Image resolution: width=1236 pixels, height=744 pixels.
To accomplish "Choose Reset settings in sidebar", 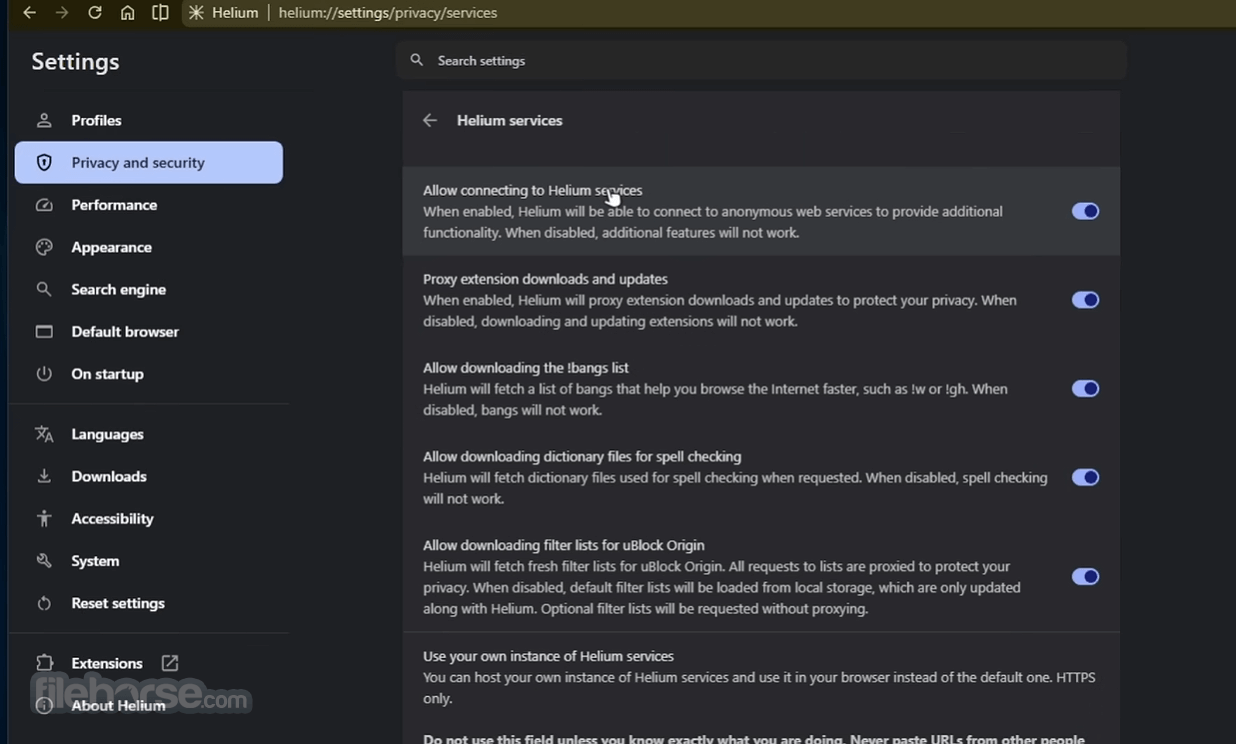I will point(148,603).
